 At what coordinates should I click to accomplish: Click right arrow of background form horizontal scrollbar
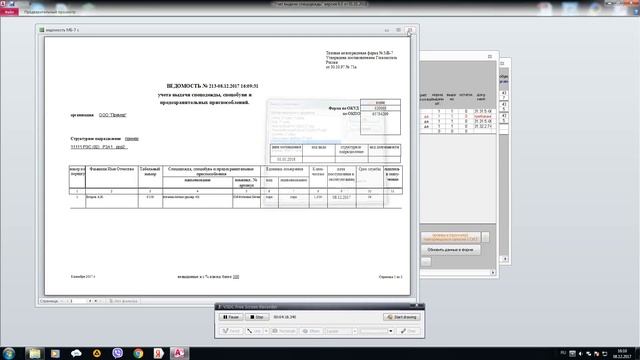[493, 272]
